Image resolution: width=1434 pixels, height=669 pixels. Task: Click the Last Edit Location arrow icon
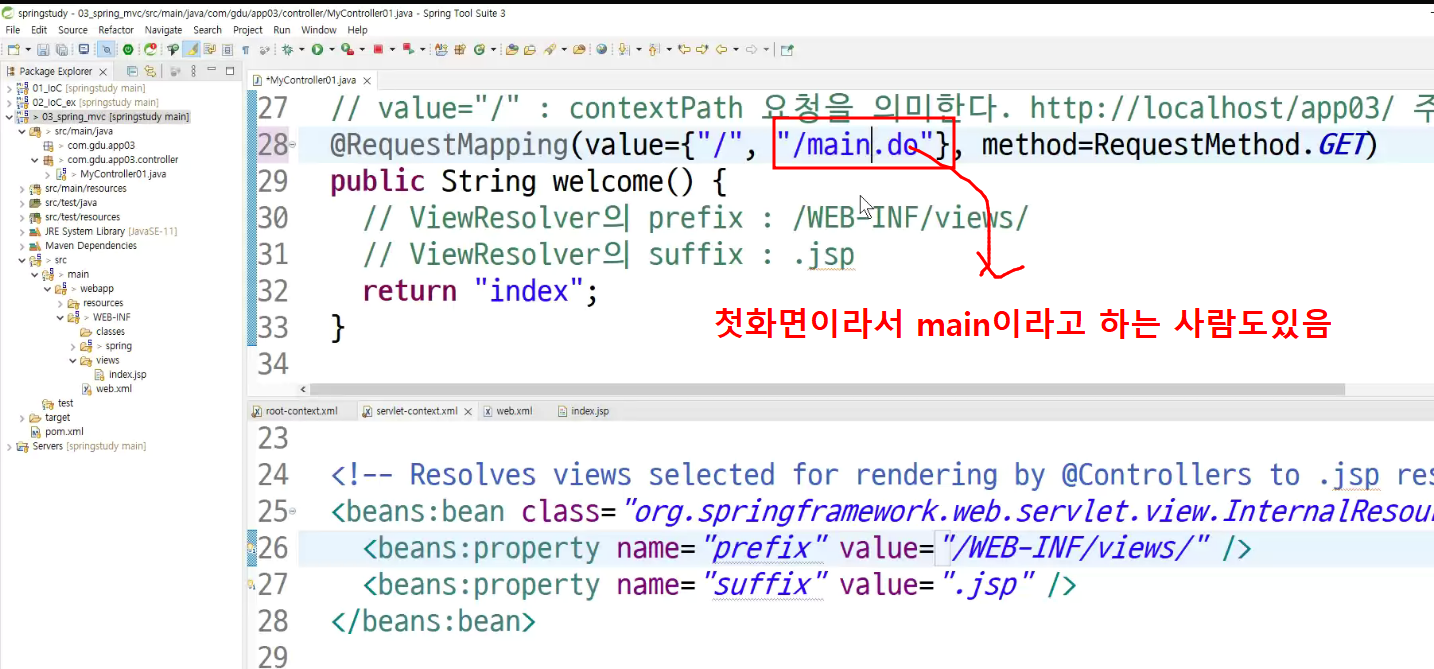[685, 49]
